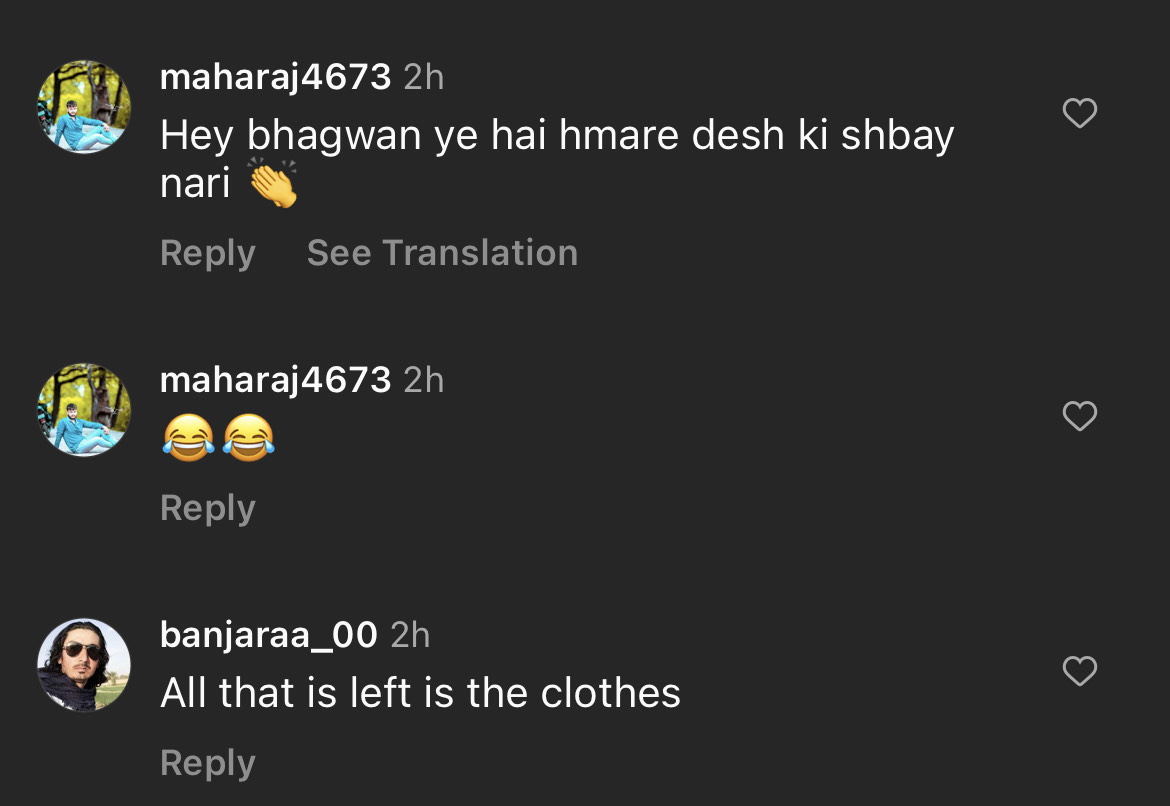This screenshot has height=806, width=1170.
Task: Tap heart on the laughing emoji comment
Action: pos(1079,416)
